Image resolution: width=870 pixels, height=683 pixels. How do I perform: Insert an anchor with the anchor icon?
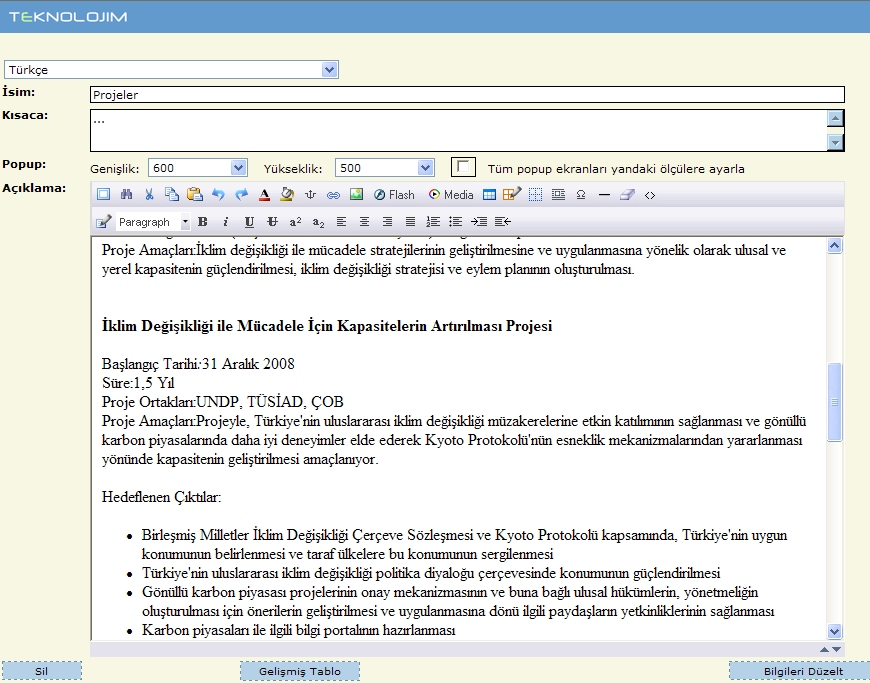(310, 195)
